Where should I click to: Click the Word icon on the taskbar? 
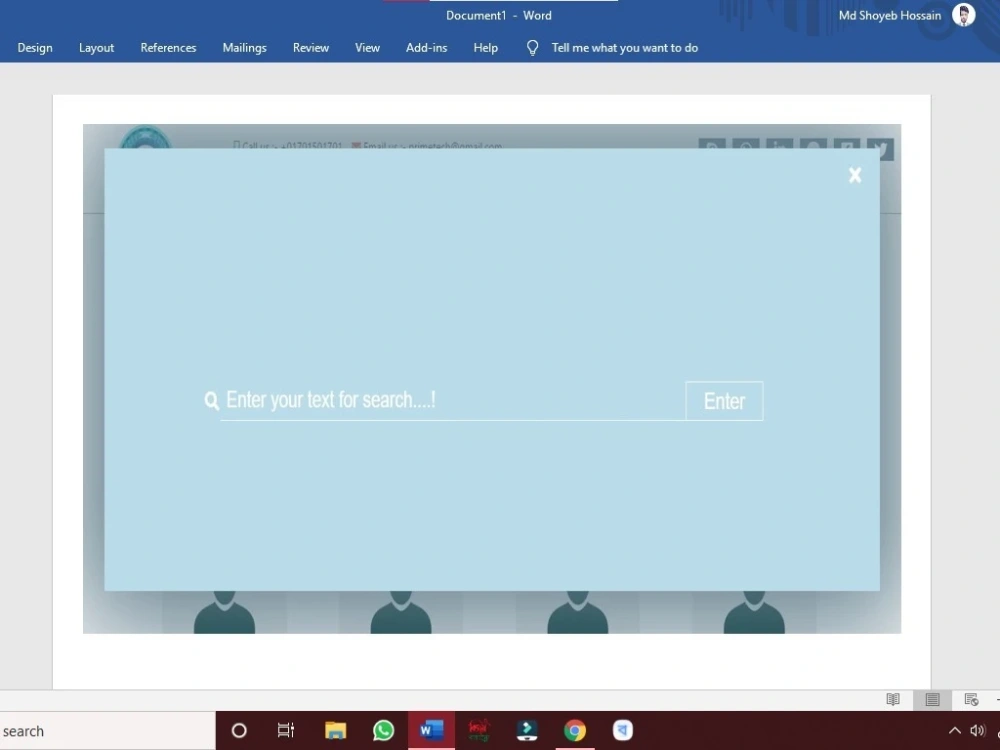pos(432,731)
